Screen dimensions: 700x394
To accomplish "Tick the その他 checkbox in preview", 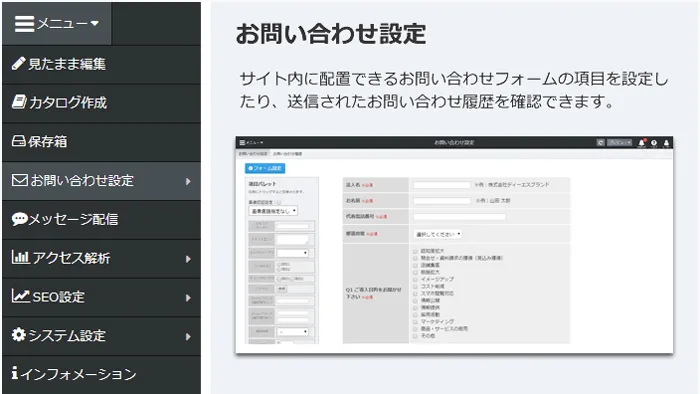I will (415, 336).
